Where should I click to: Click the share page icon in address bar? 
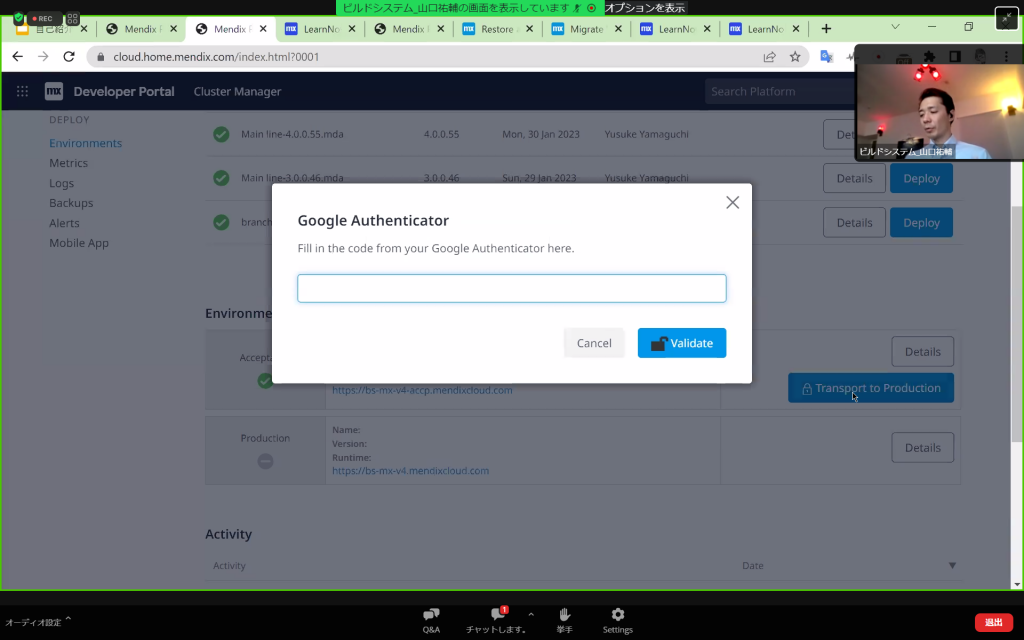769,57
